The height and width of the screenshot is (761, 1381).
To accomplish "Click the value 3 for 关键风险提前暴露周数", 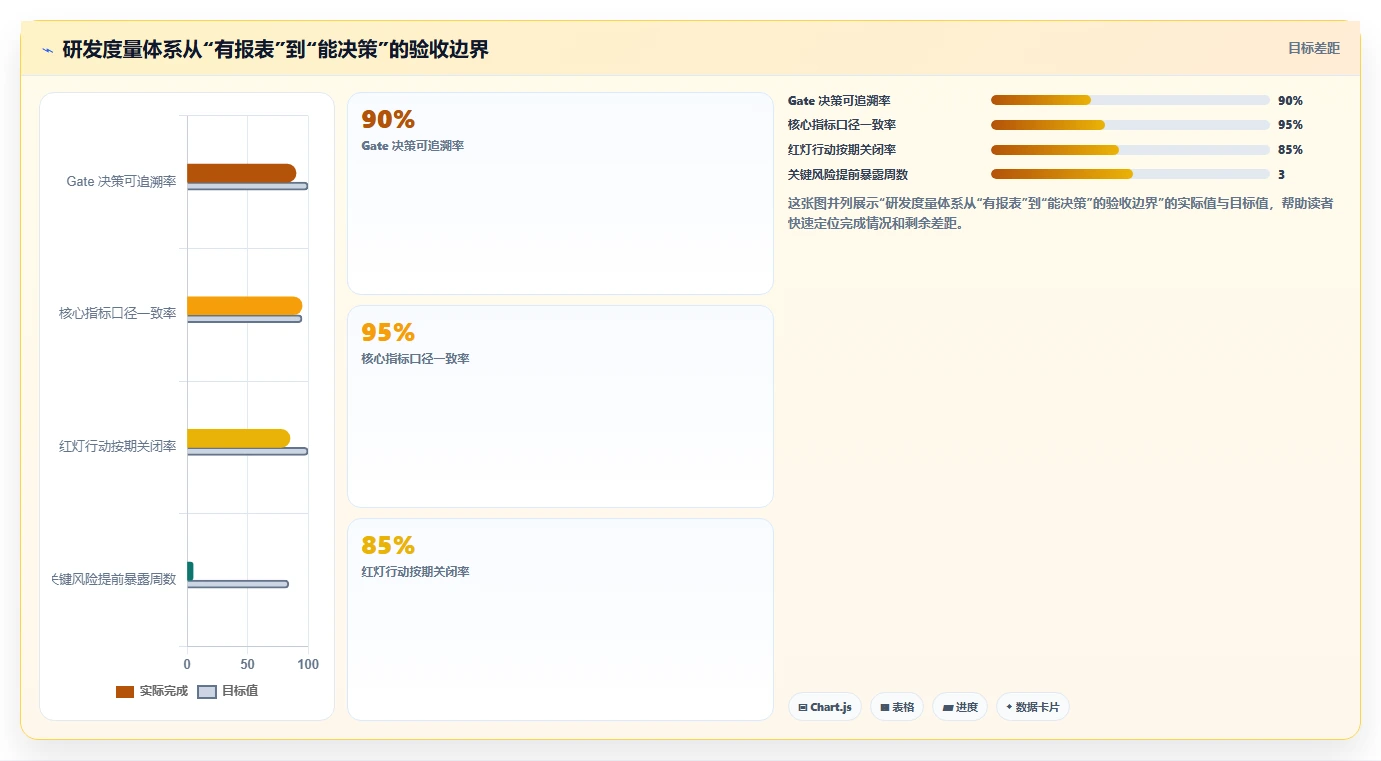I will (x=1281, y=174).
